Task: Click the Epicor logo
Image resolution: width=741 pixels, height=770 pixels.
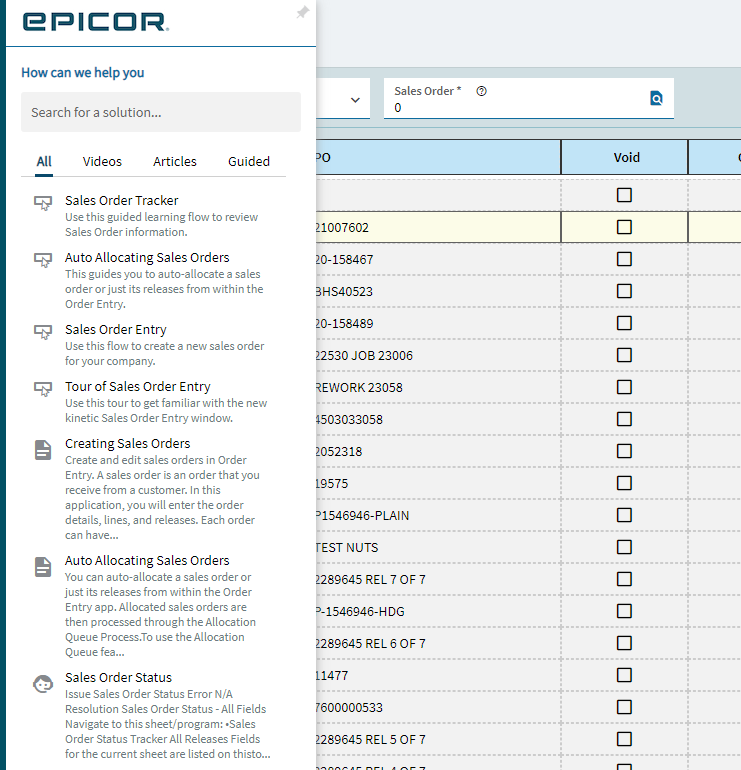Action: point(96,22)
